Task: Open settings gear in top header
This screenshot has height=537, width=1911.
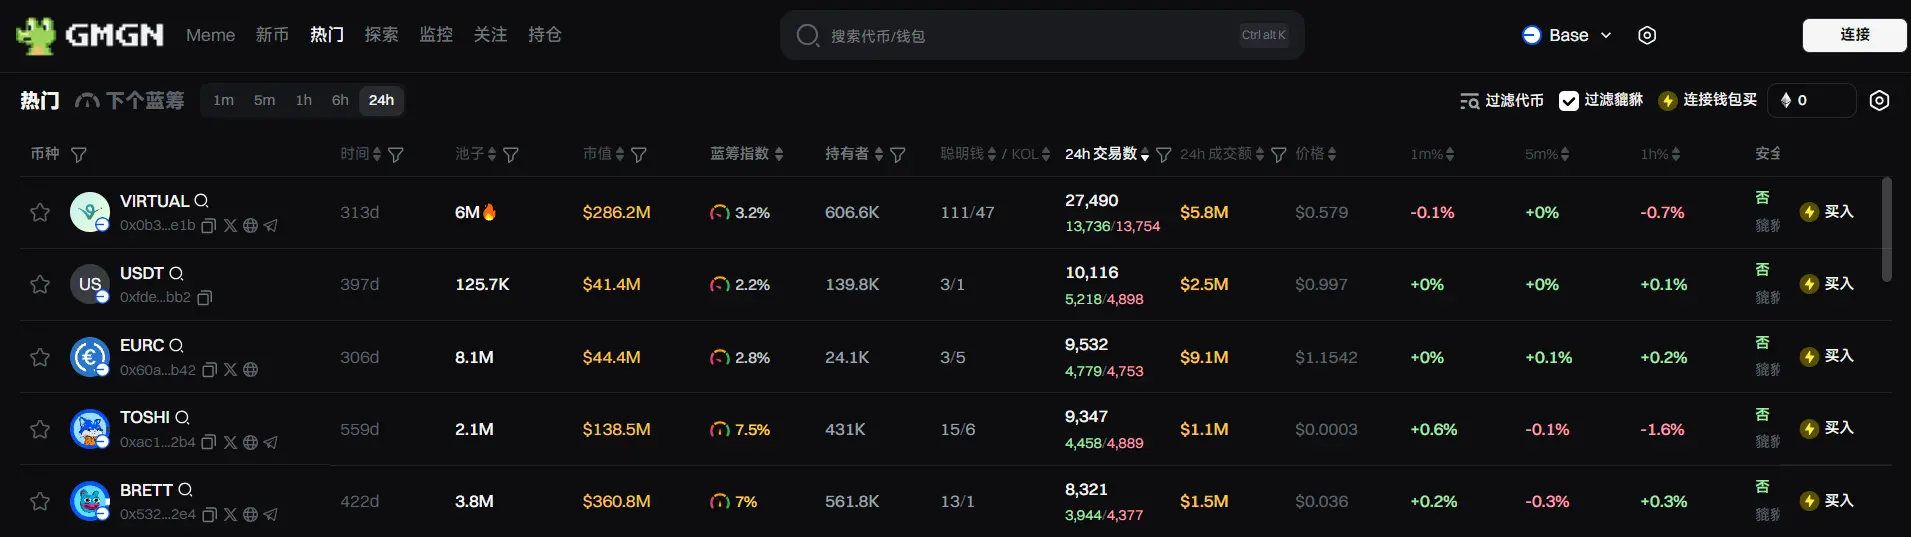Action: [x=1647, y=35]
